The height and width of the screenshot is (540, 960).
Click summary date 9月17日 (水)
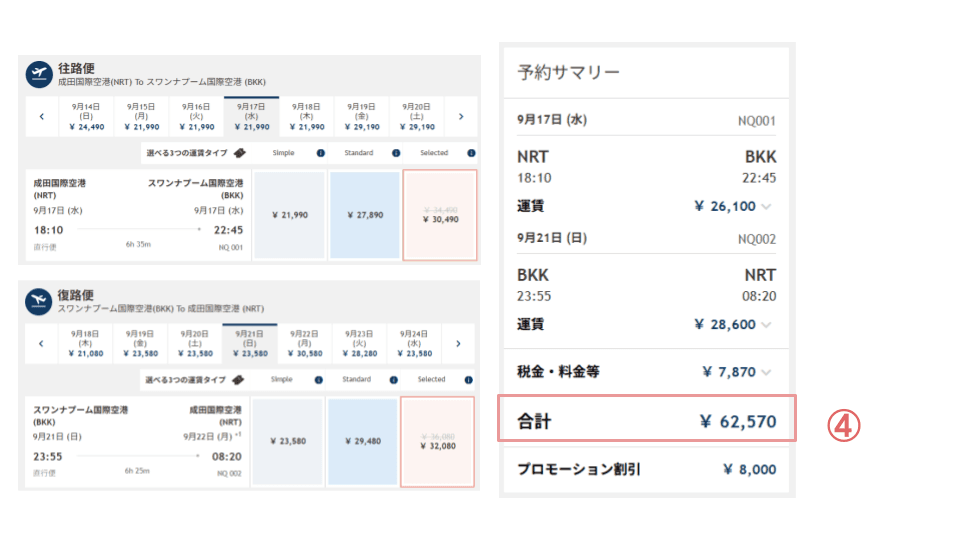pos(552,119)
